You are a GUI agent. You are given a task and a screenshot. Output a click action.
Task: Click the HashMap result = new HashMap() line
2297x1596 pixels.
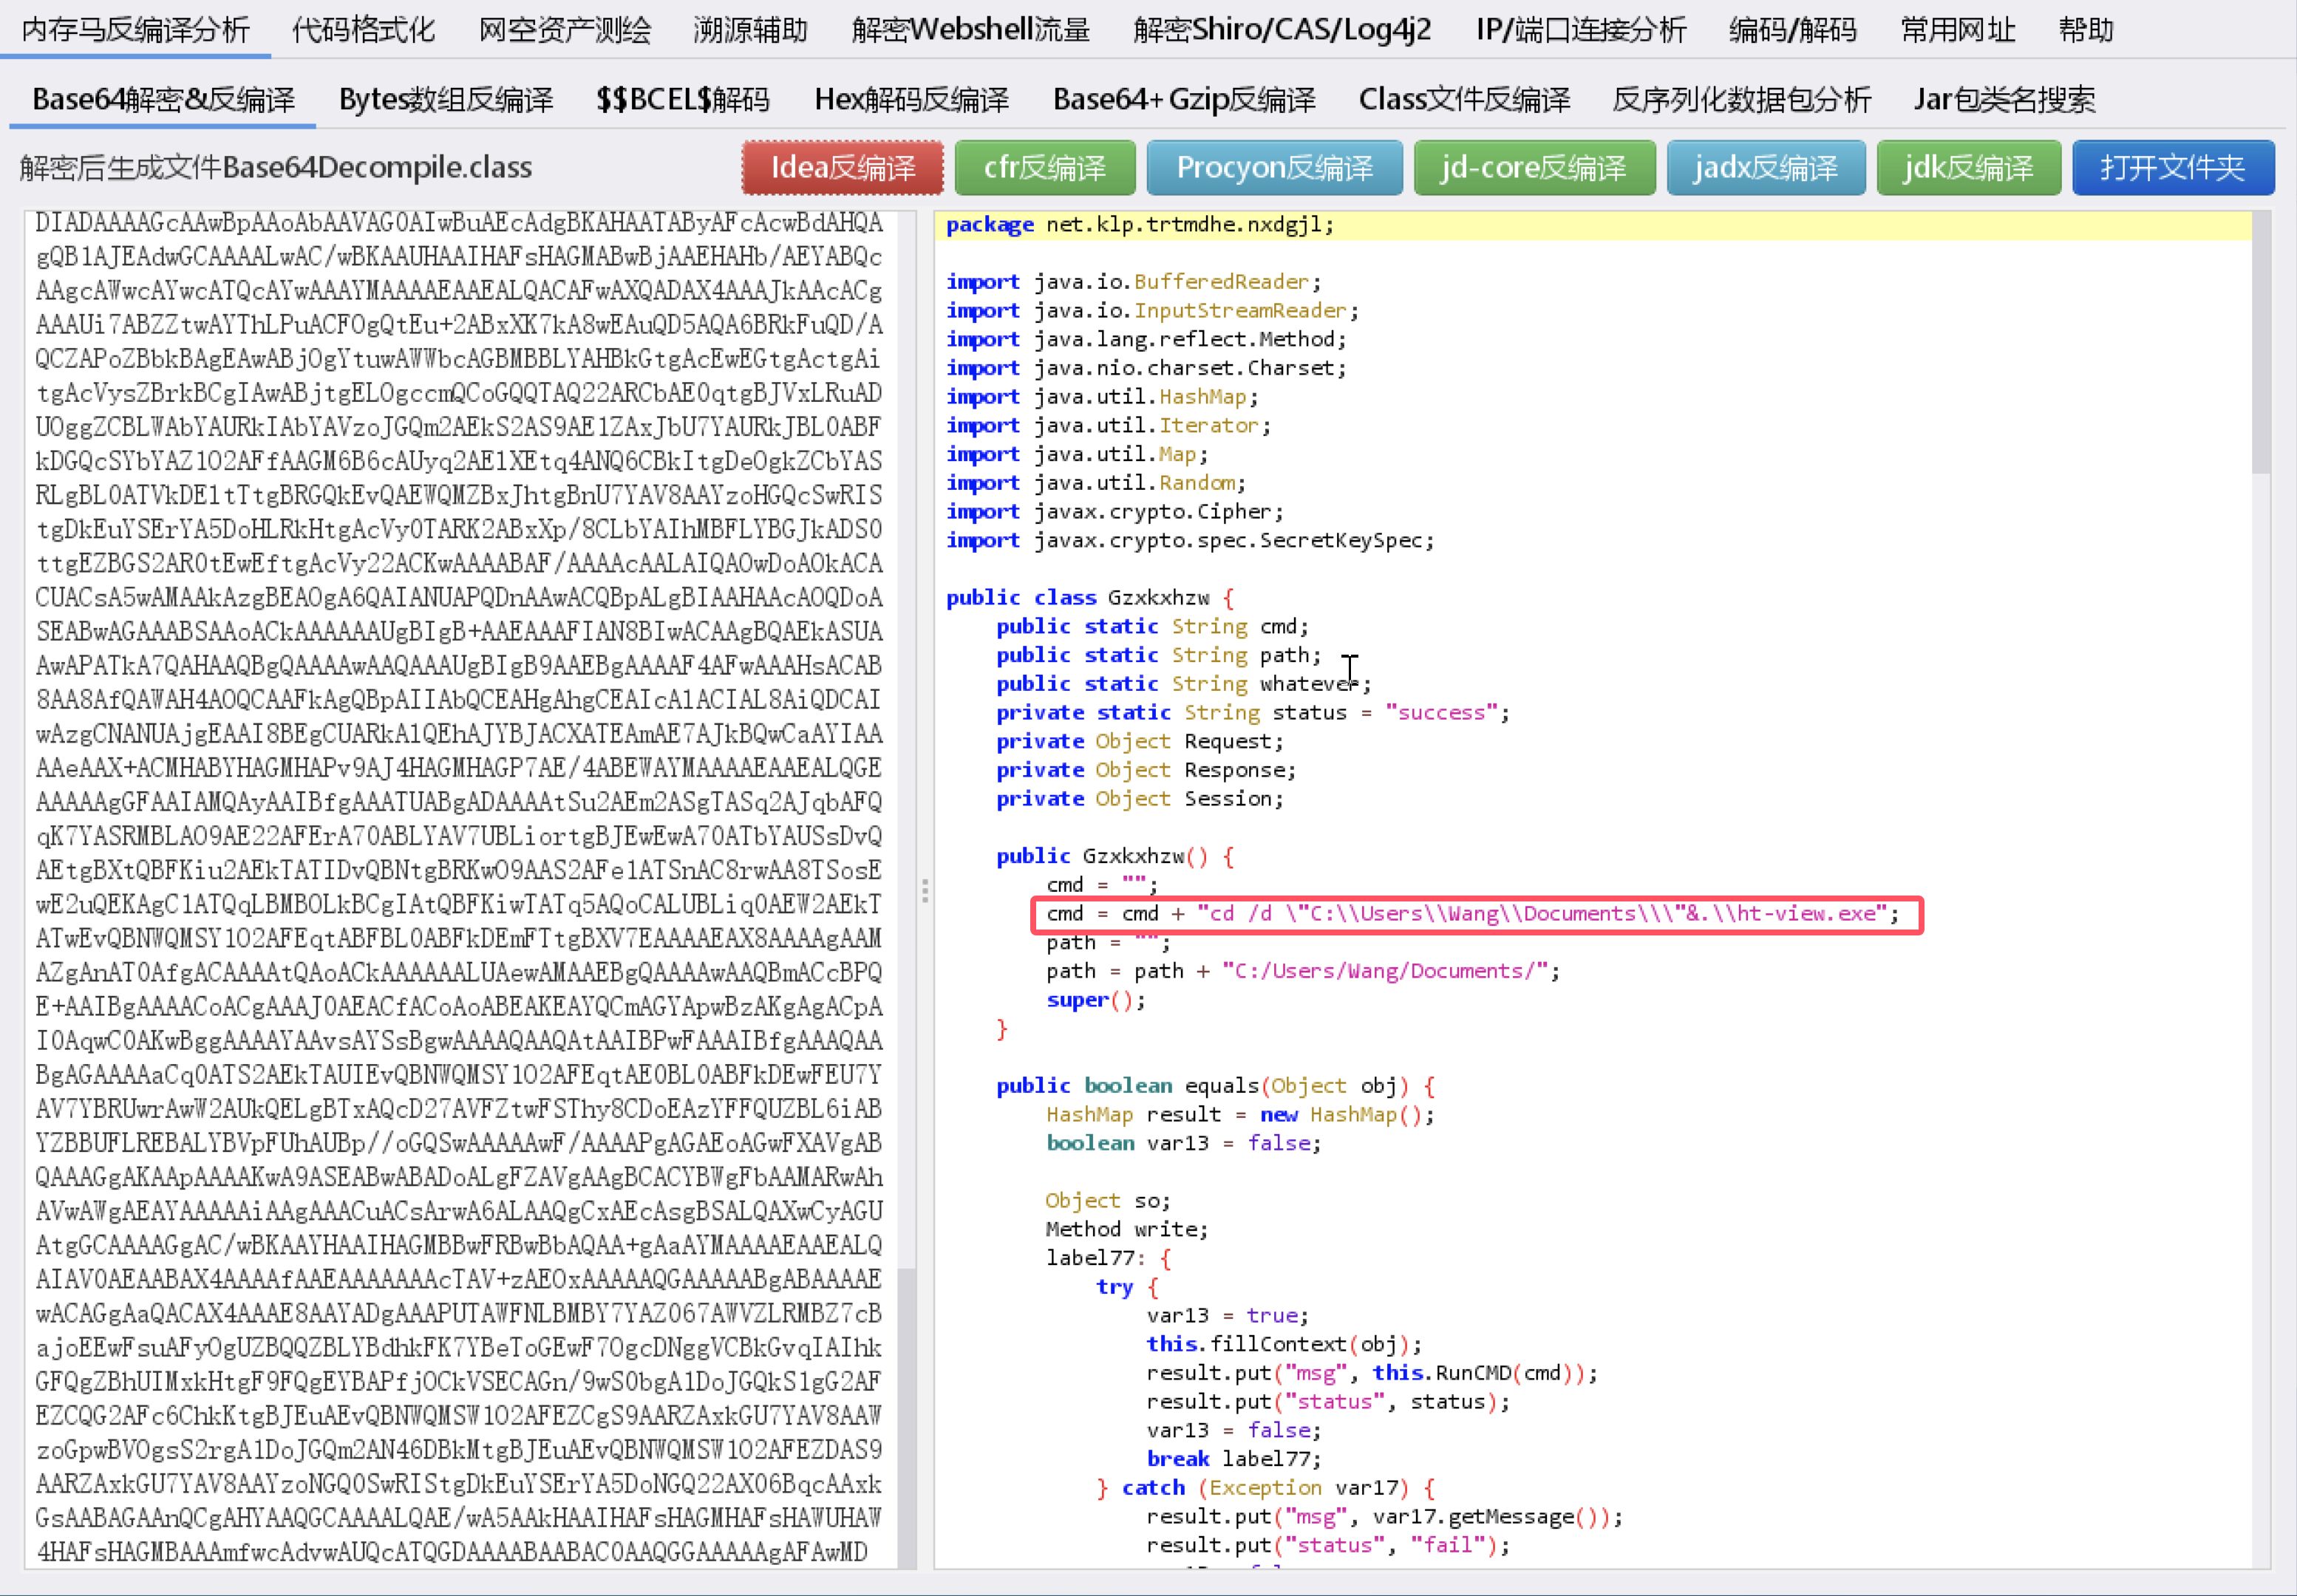click(1240, 1115)
